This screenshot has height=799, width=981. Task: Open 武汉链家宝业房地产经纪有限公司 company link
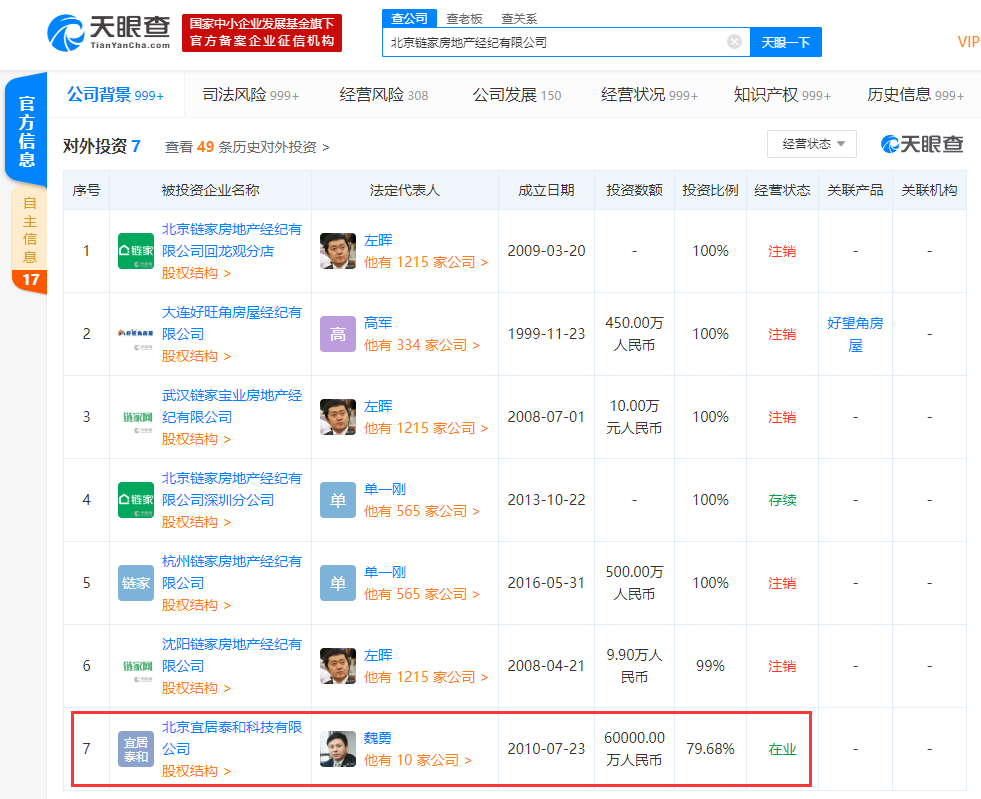[231, 406]
